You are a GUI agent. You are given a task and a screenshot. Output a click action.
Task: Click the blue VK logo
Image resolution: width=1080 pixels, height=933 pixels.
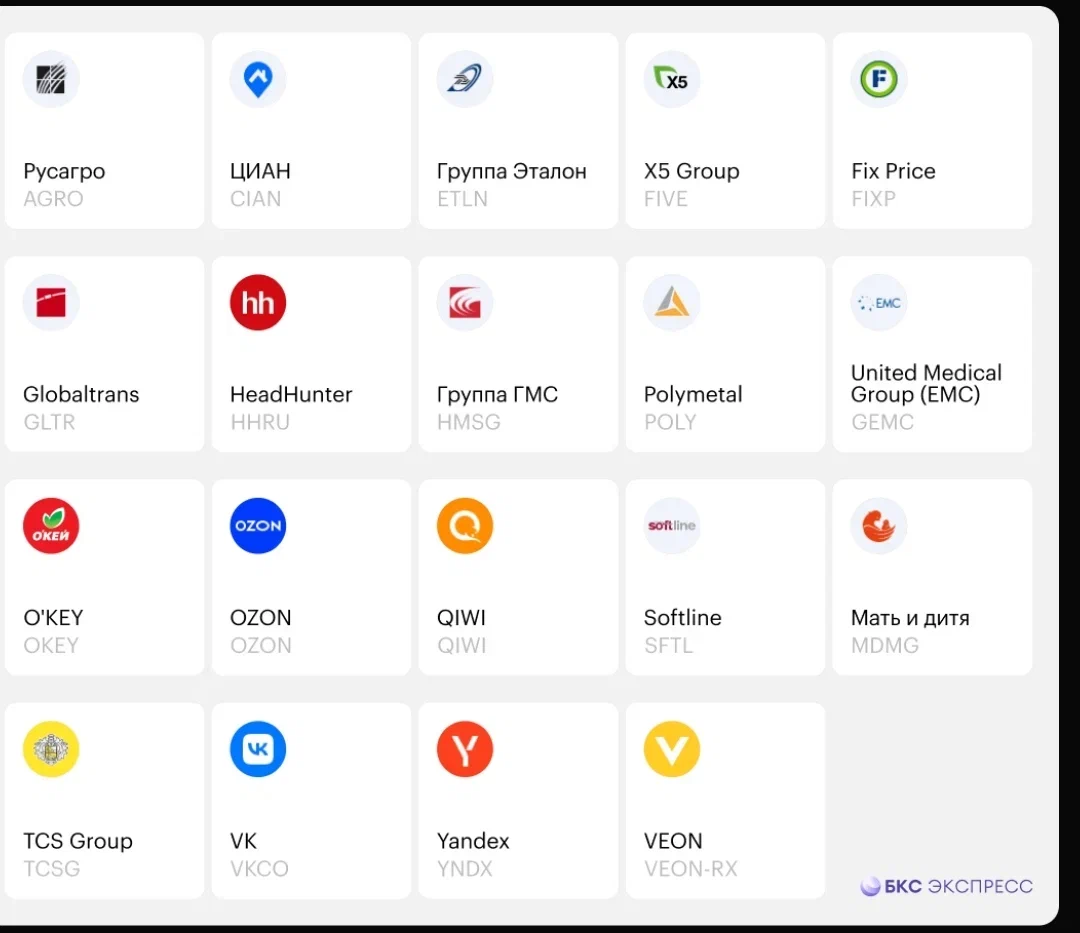point(258,749)
